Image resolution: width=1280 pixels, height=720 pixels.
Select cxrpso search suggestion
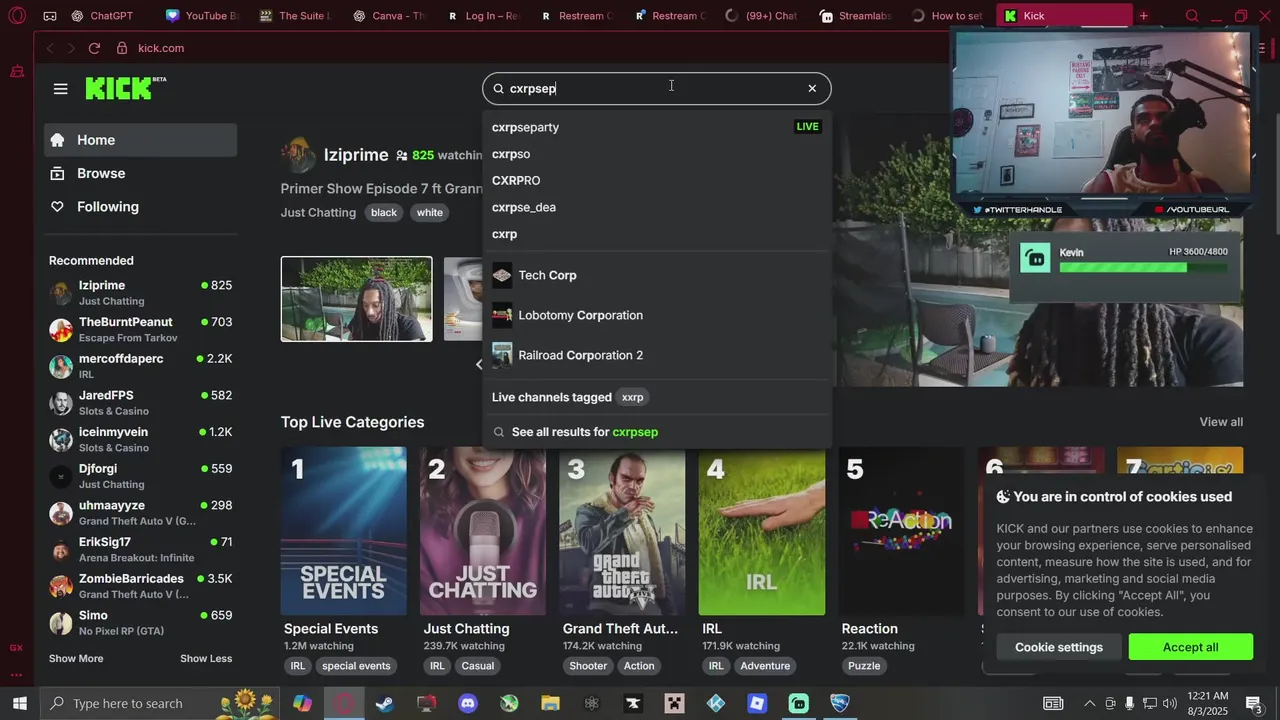pos(656,154)
